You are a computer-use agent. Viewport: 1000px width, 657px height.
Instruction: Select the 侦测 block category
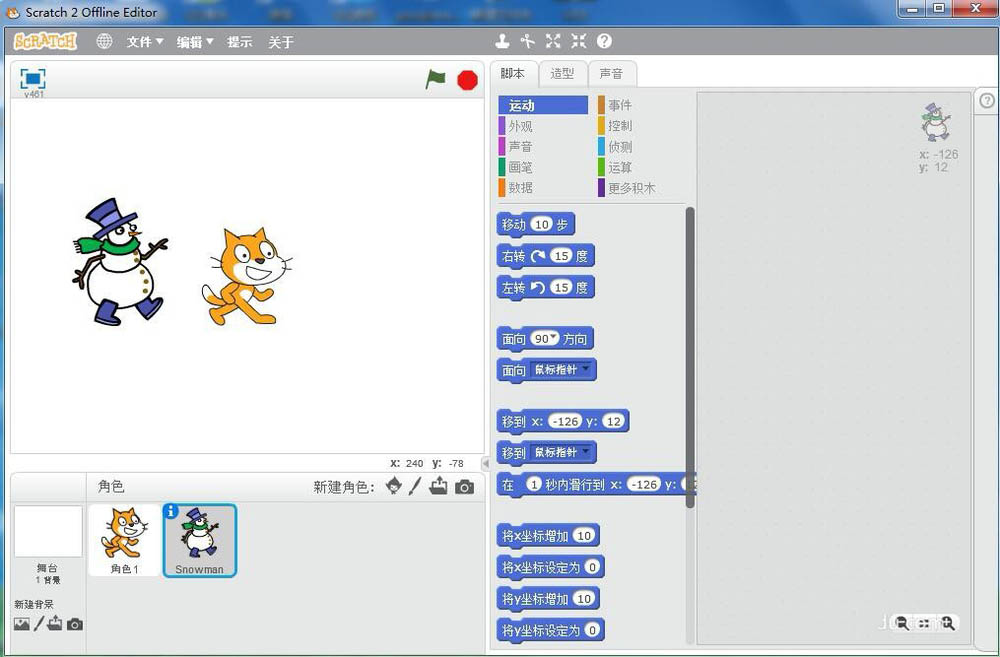click(641, 147)
